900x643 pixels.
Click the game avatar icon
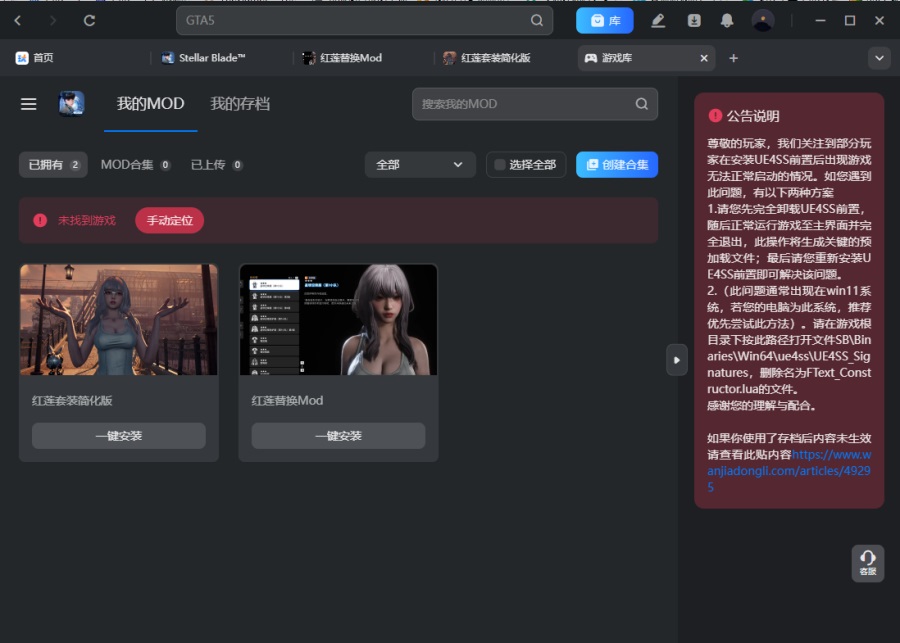tap(72, 104)
